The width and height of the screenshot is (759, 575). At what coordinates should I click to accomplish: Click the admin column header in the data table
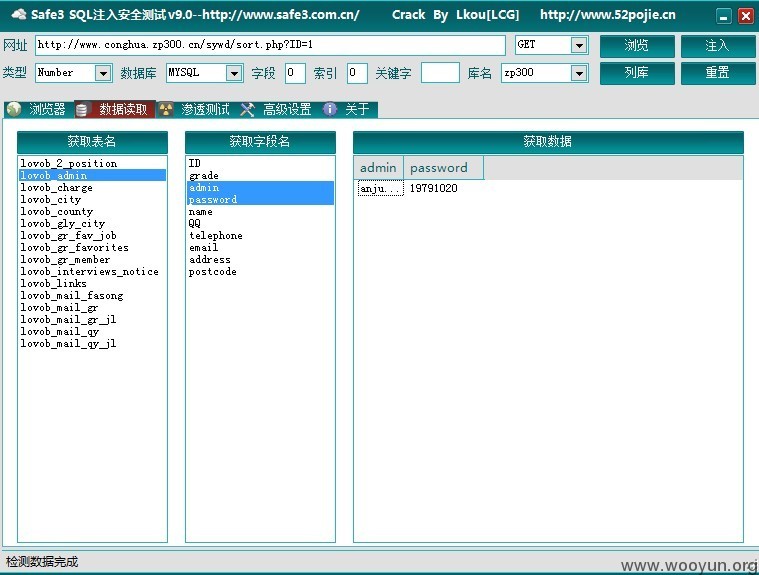[379, 168]
